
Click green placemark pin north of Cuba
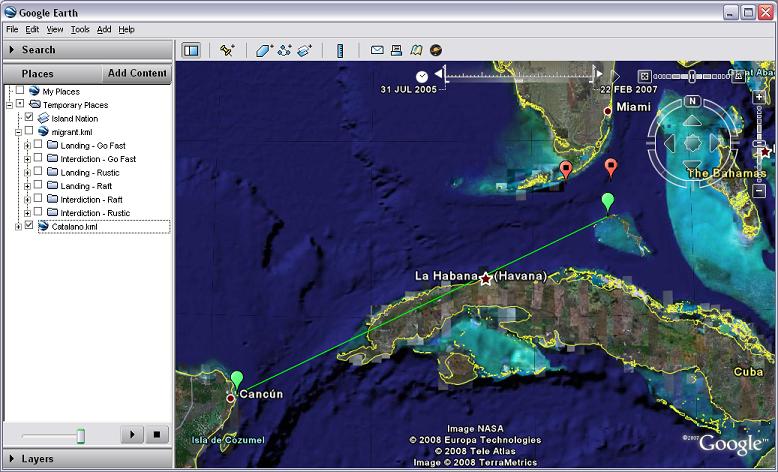[608, 202]
